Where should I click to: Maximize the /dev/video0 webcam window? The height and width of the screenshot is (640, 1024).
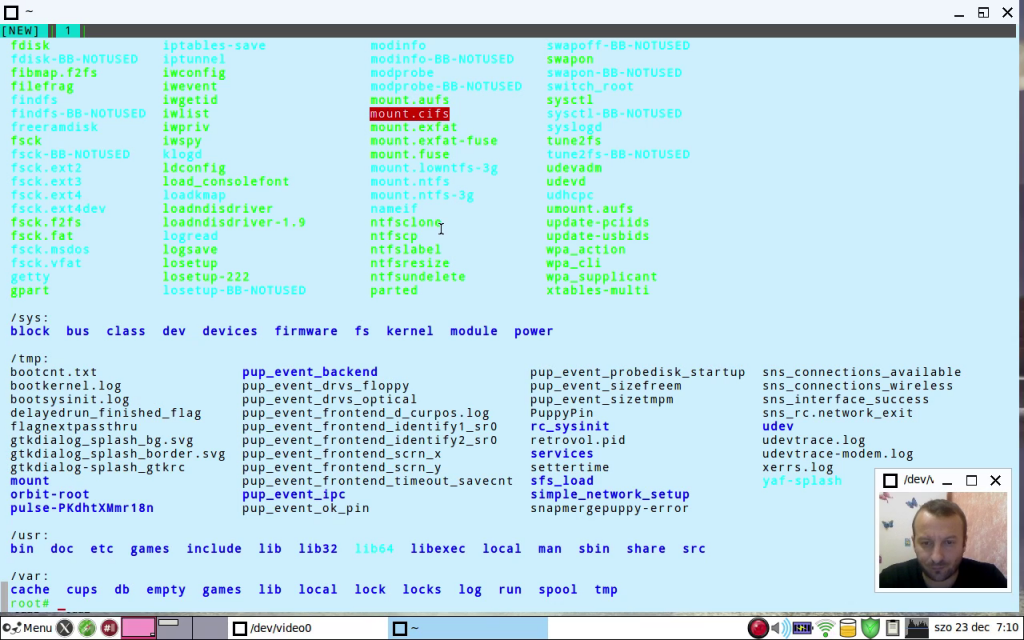point(971,481)
